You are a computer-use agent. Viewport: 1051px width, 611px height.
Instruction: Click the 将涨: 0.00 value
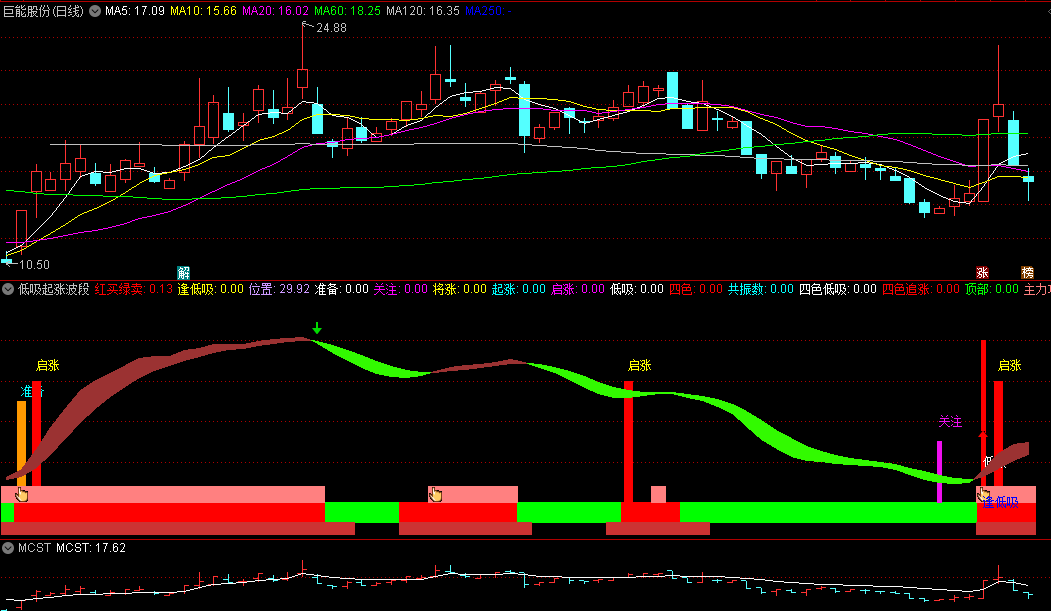460,289
